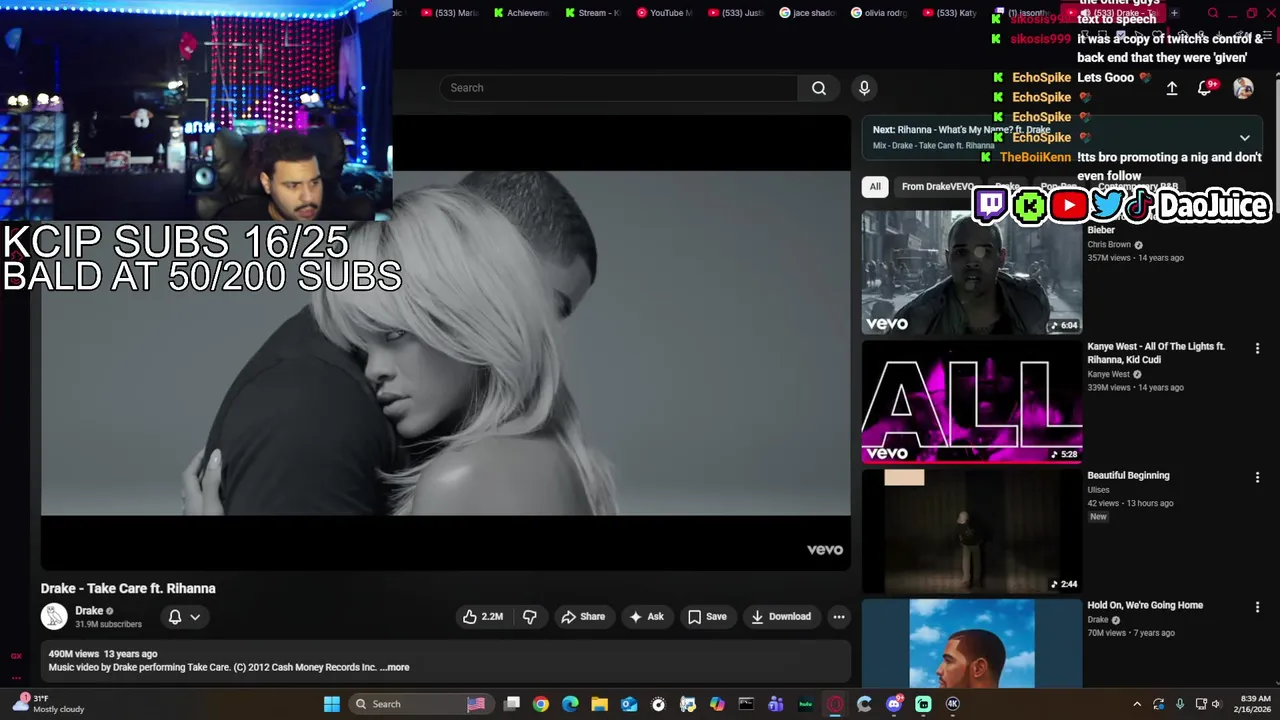Open File Explorer from the taskbar
This screenshot has height=720, width=1280.
click(x=599, y=704)
